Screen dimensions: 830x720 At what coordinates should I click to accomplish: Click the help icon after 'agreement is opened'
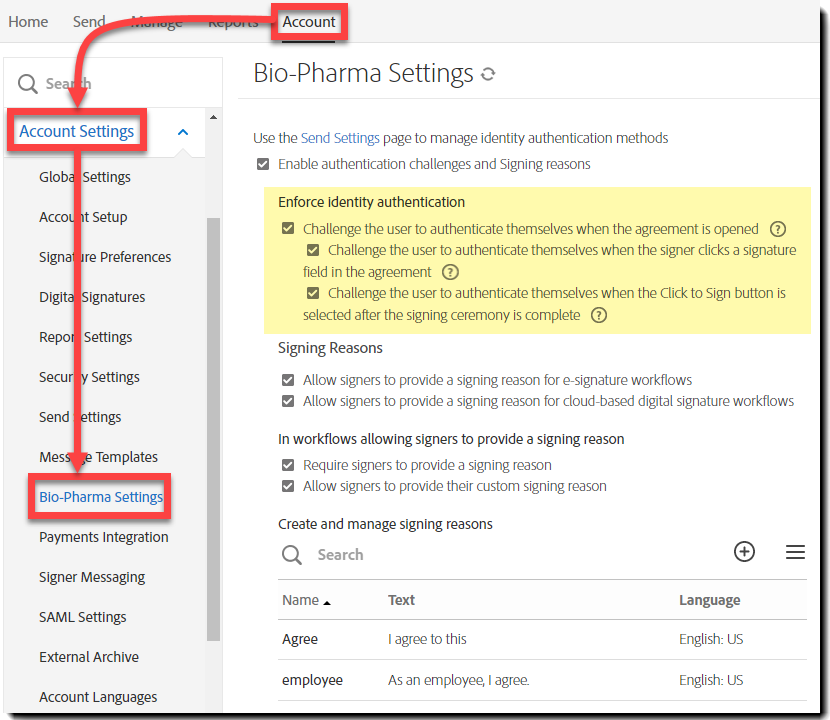pos(777,229)
